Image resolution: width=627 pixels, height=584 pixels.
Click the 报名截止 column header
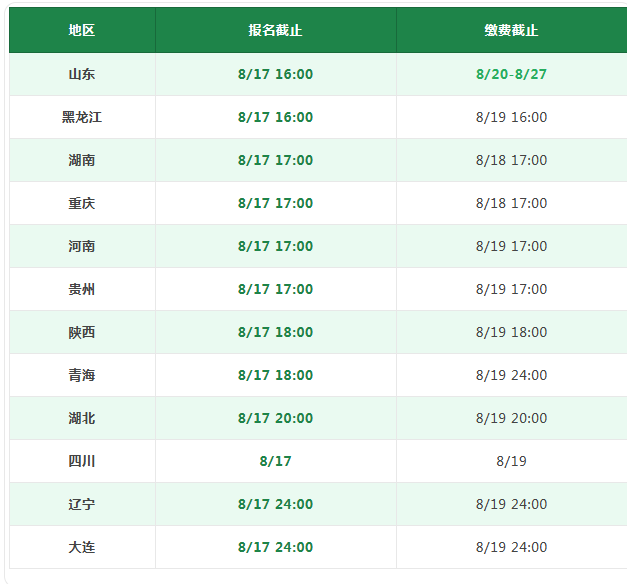[x=276, y=30]
